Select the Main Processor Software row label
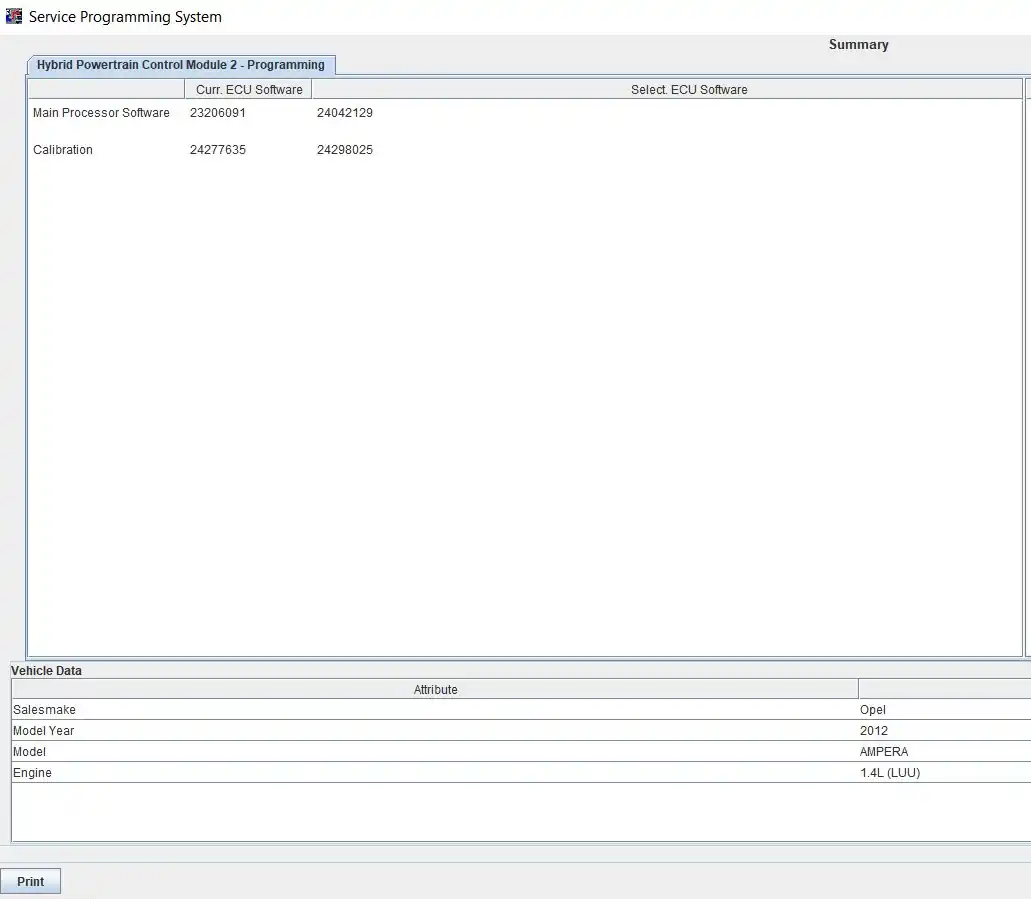 click(101, 113)
